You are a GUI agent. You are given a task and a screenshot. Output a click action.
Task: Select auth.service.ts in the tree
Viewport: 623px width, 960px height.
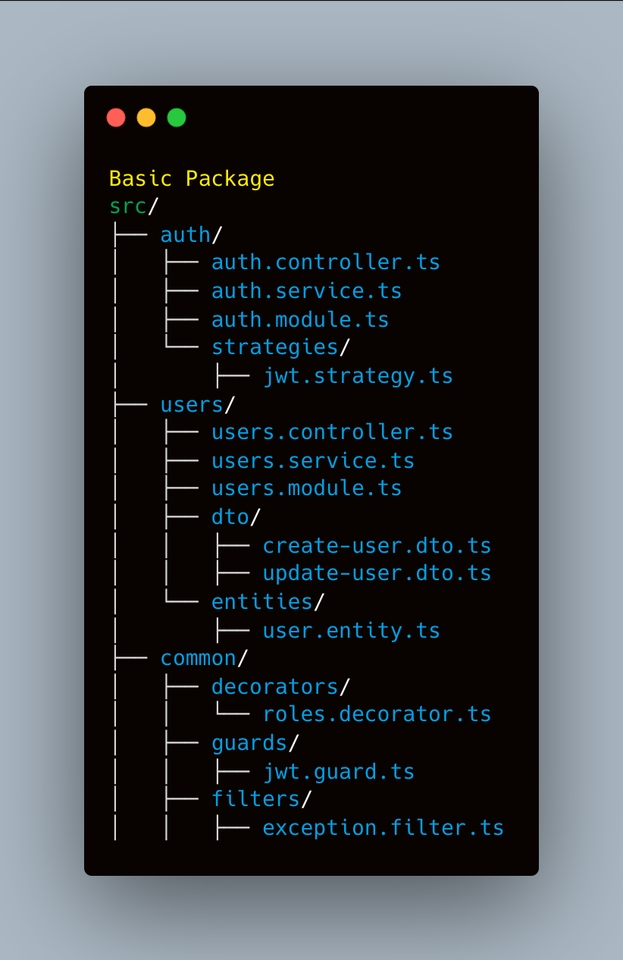307,291
